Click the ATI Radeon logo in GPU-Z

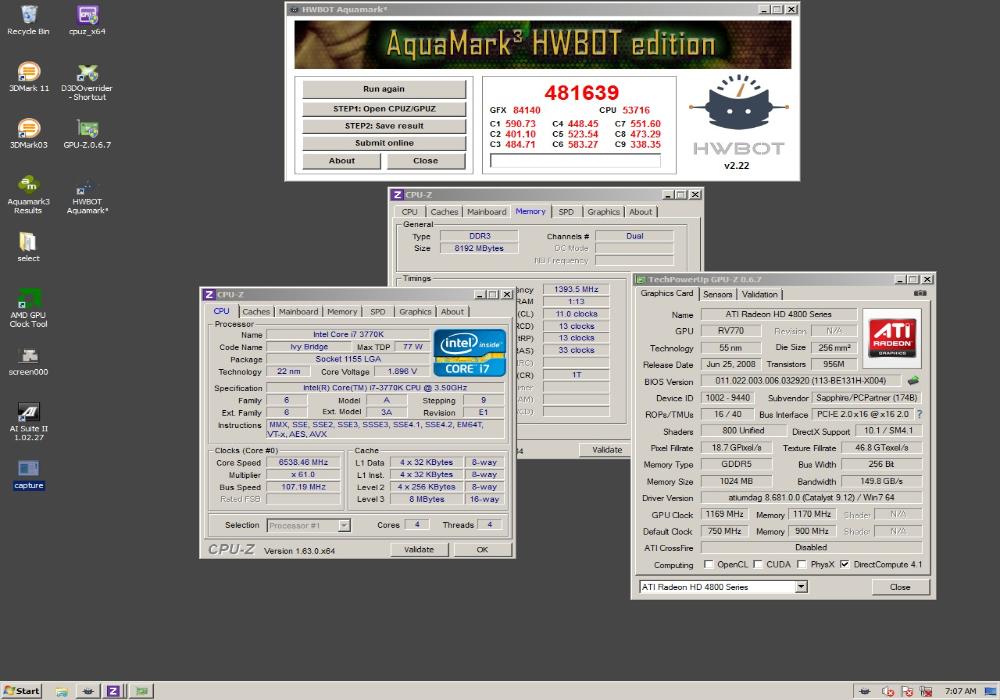point(892,339)
